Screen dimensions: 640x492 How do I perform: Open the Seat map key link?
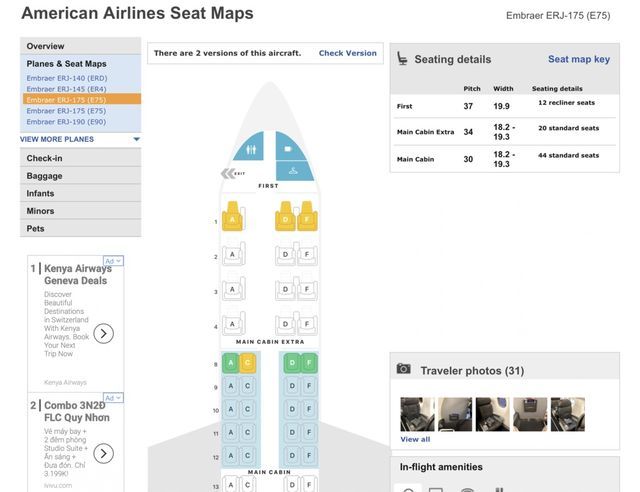578,59
